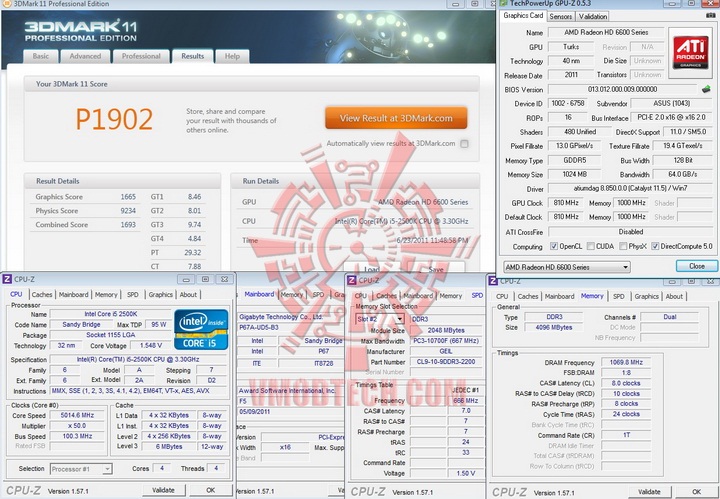The height and width of the screenshot is (499, 720).
Task: Enable automatically view results at 3DMark.com
Action: click(x=464, y=144)
